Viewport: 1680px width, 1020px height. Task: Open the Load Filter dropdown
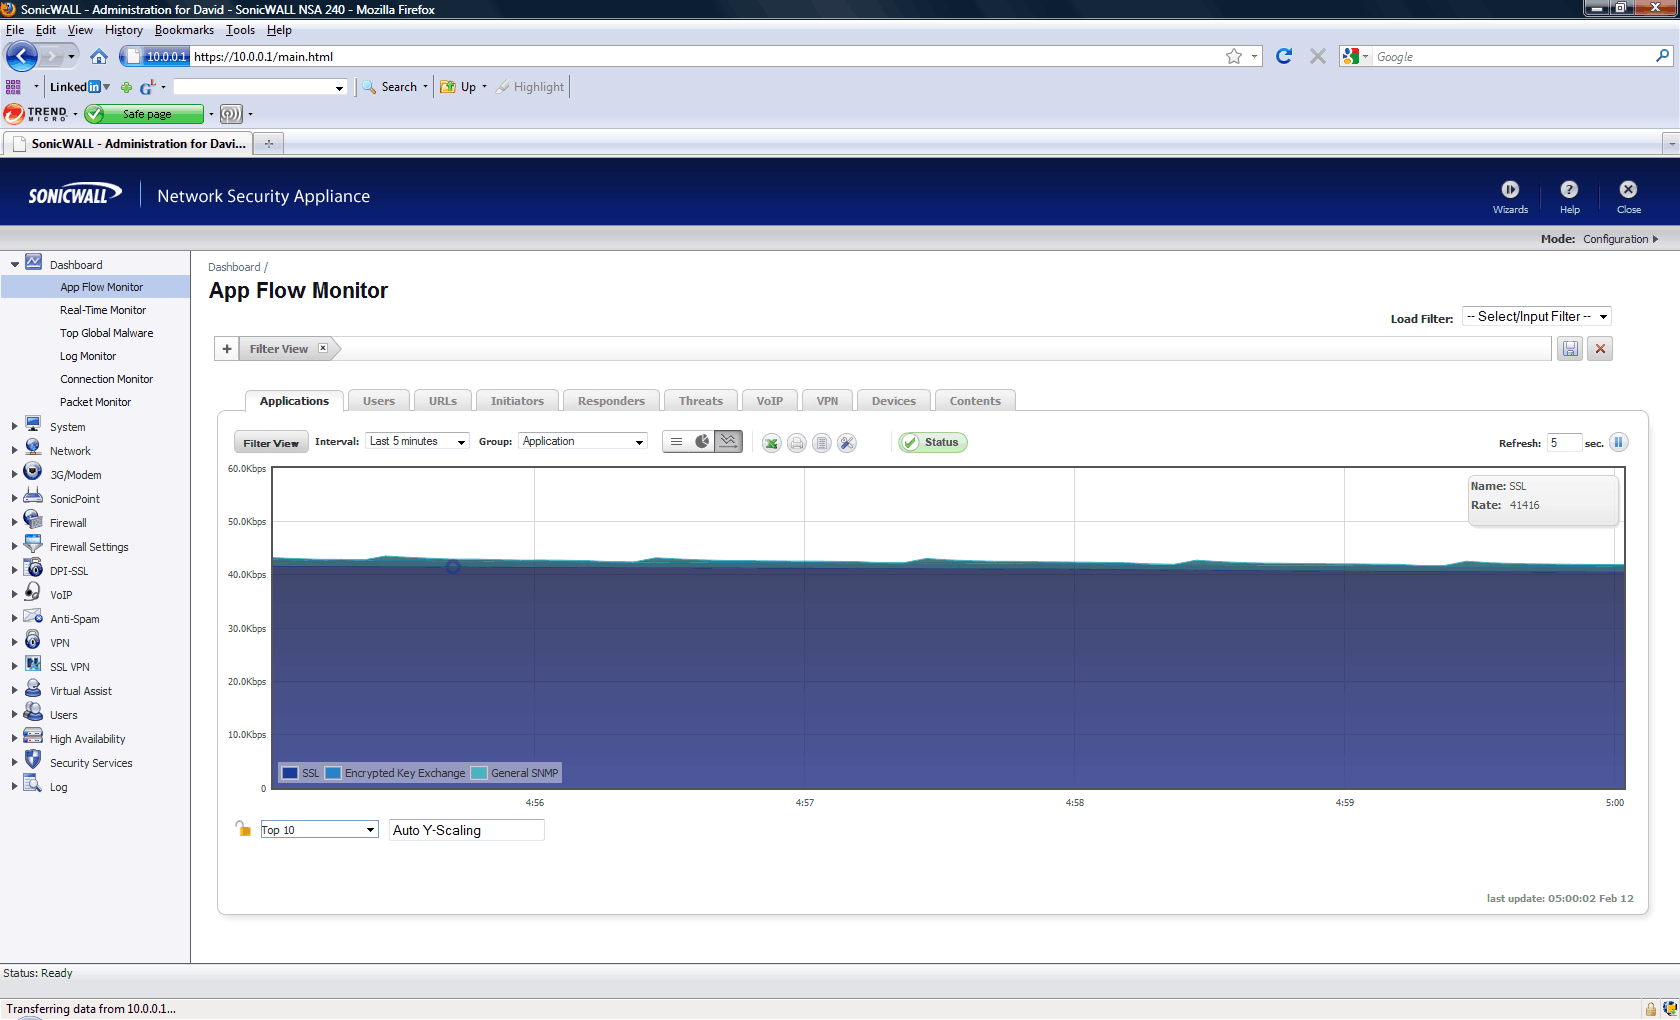click(x=1537, y=317)
